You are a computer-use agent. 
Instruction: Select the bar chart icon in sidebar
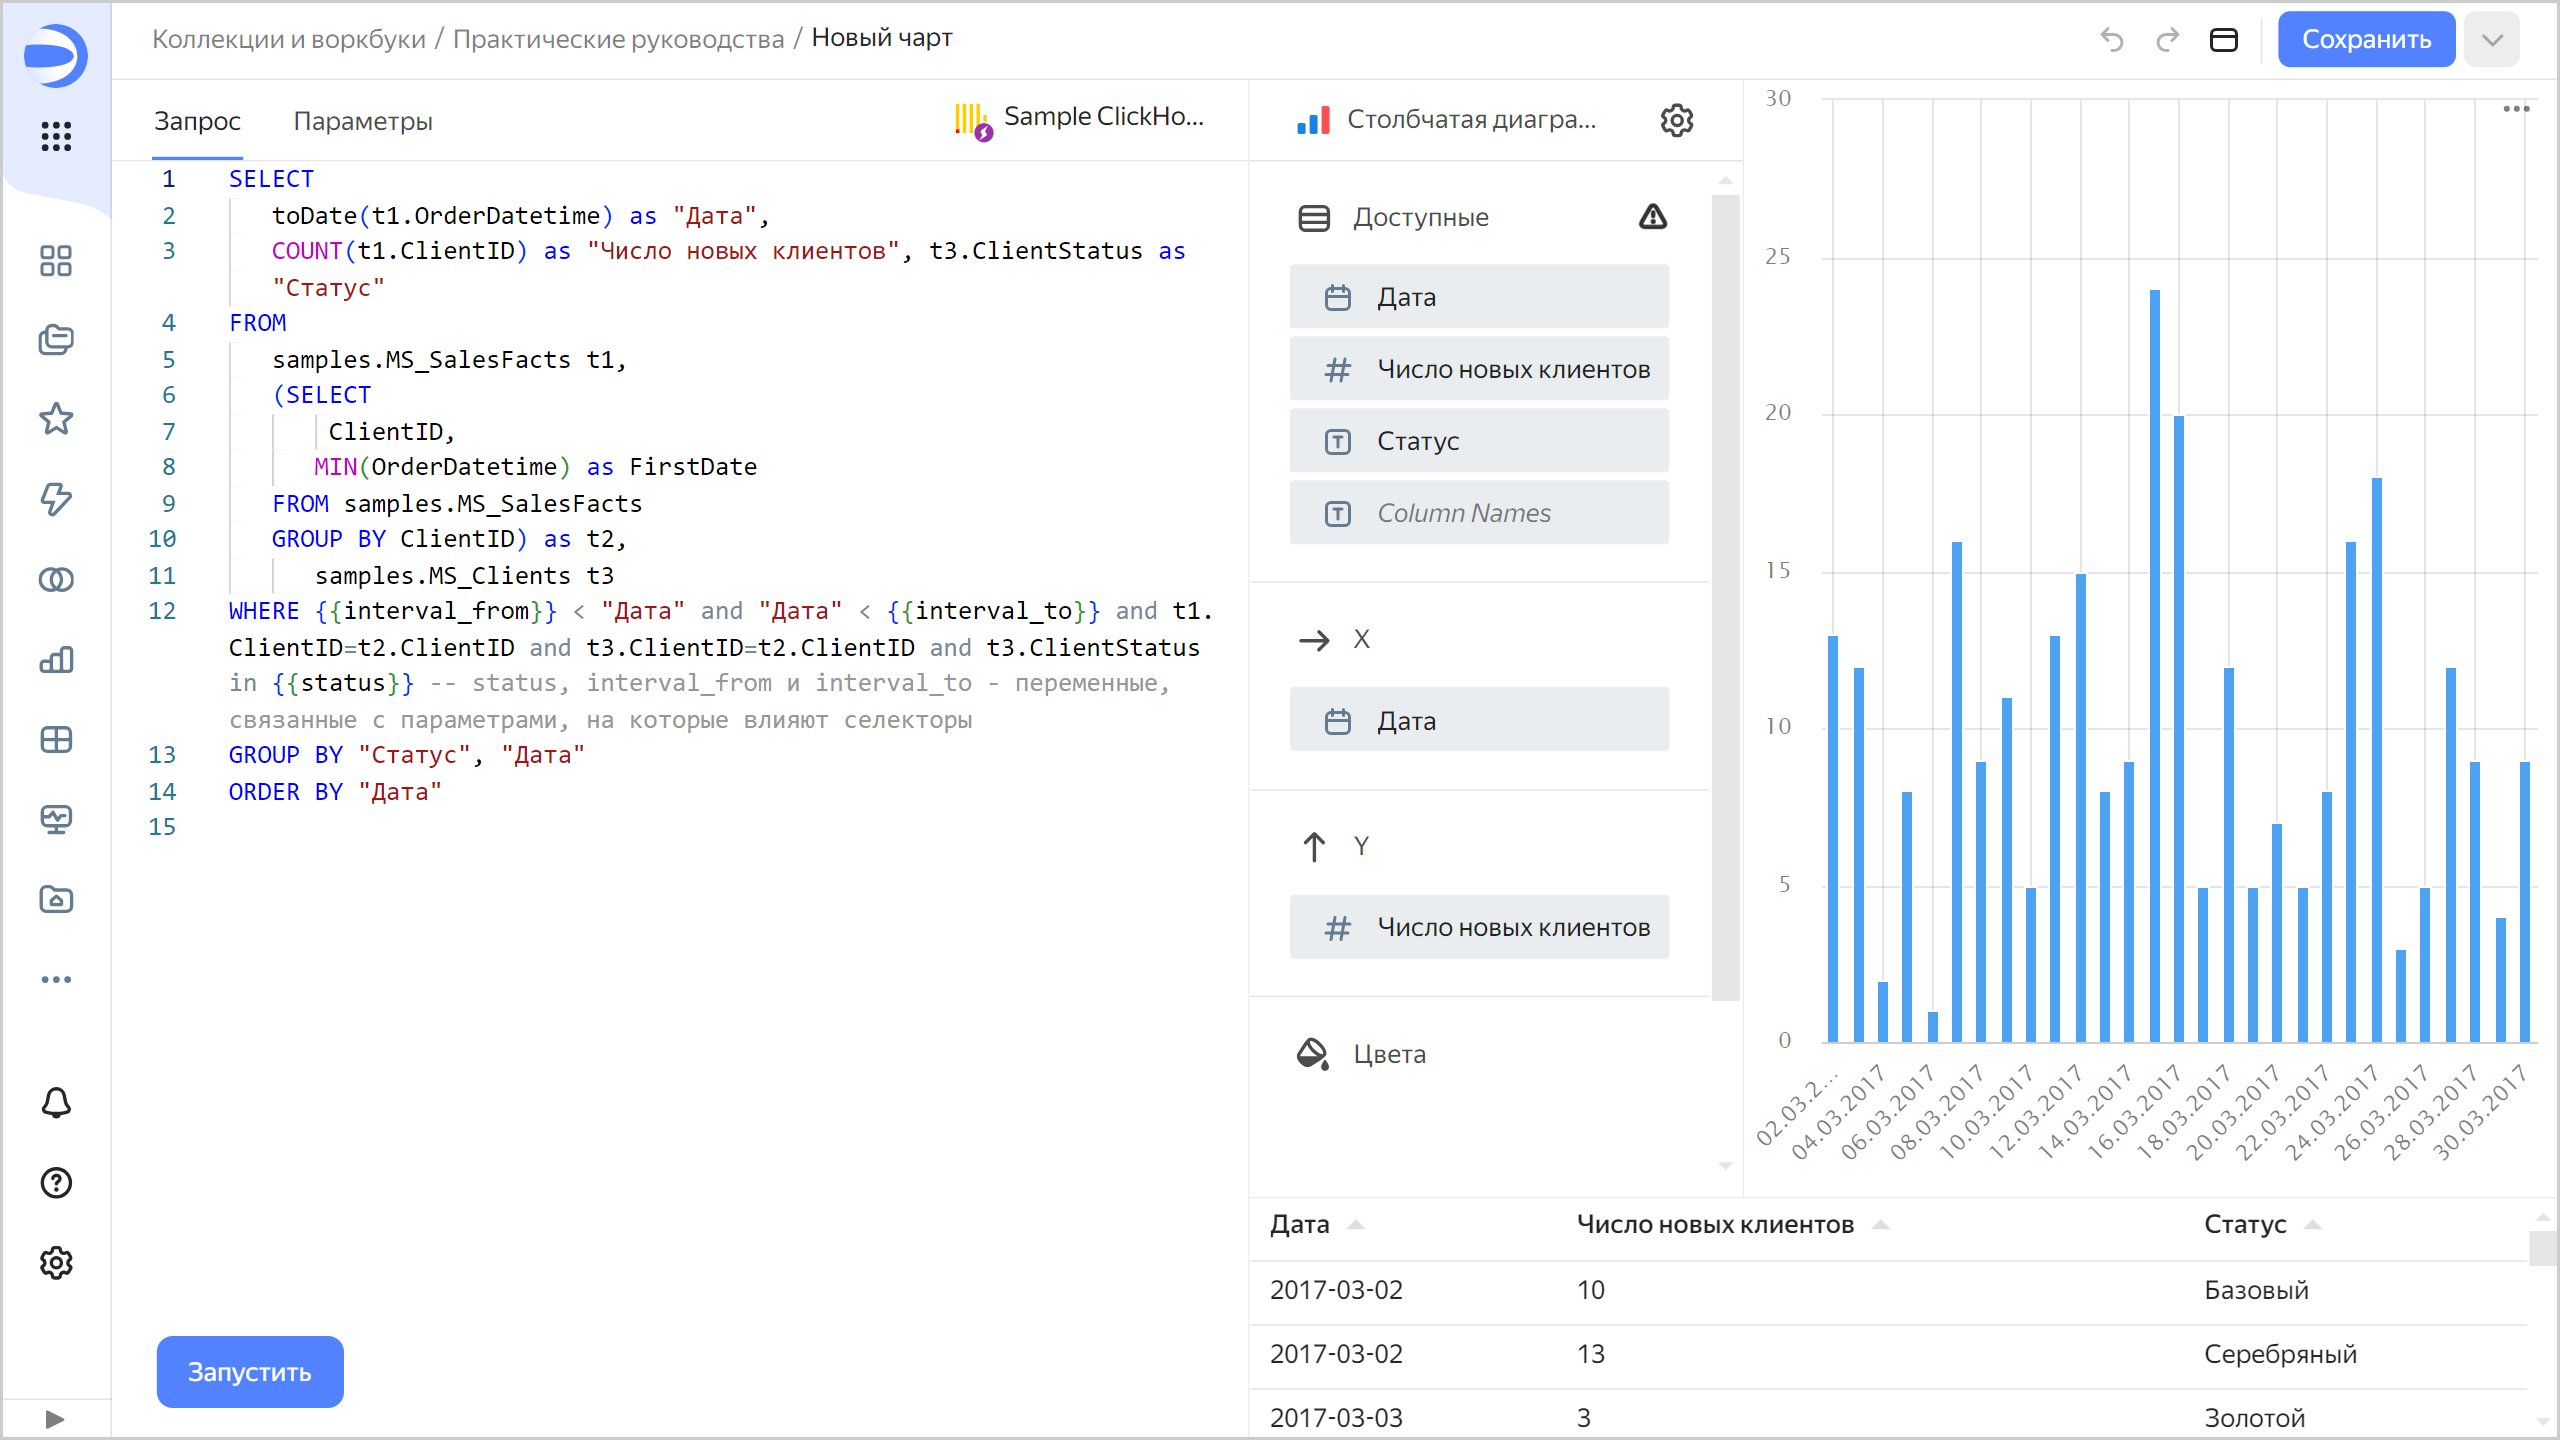click(56, 660)
